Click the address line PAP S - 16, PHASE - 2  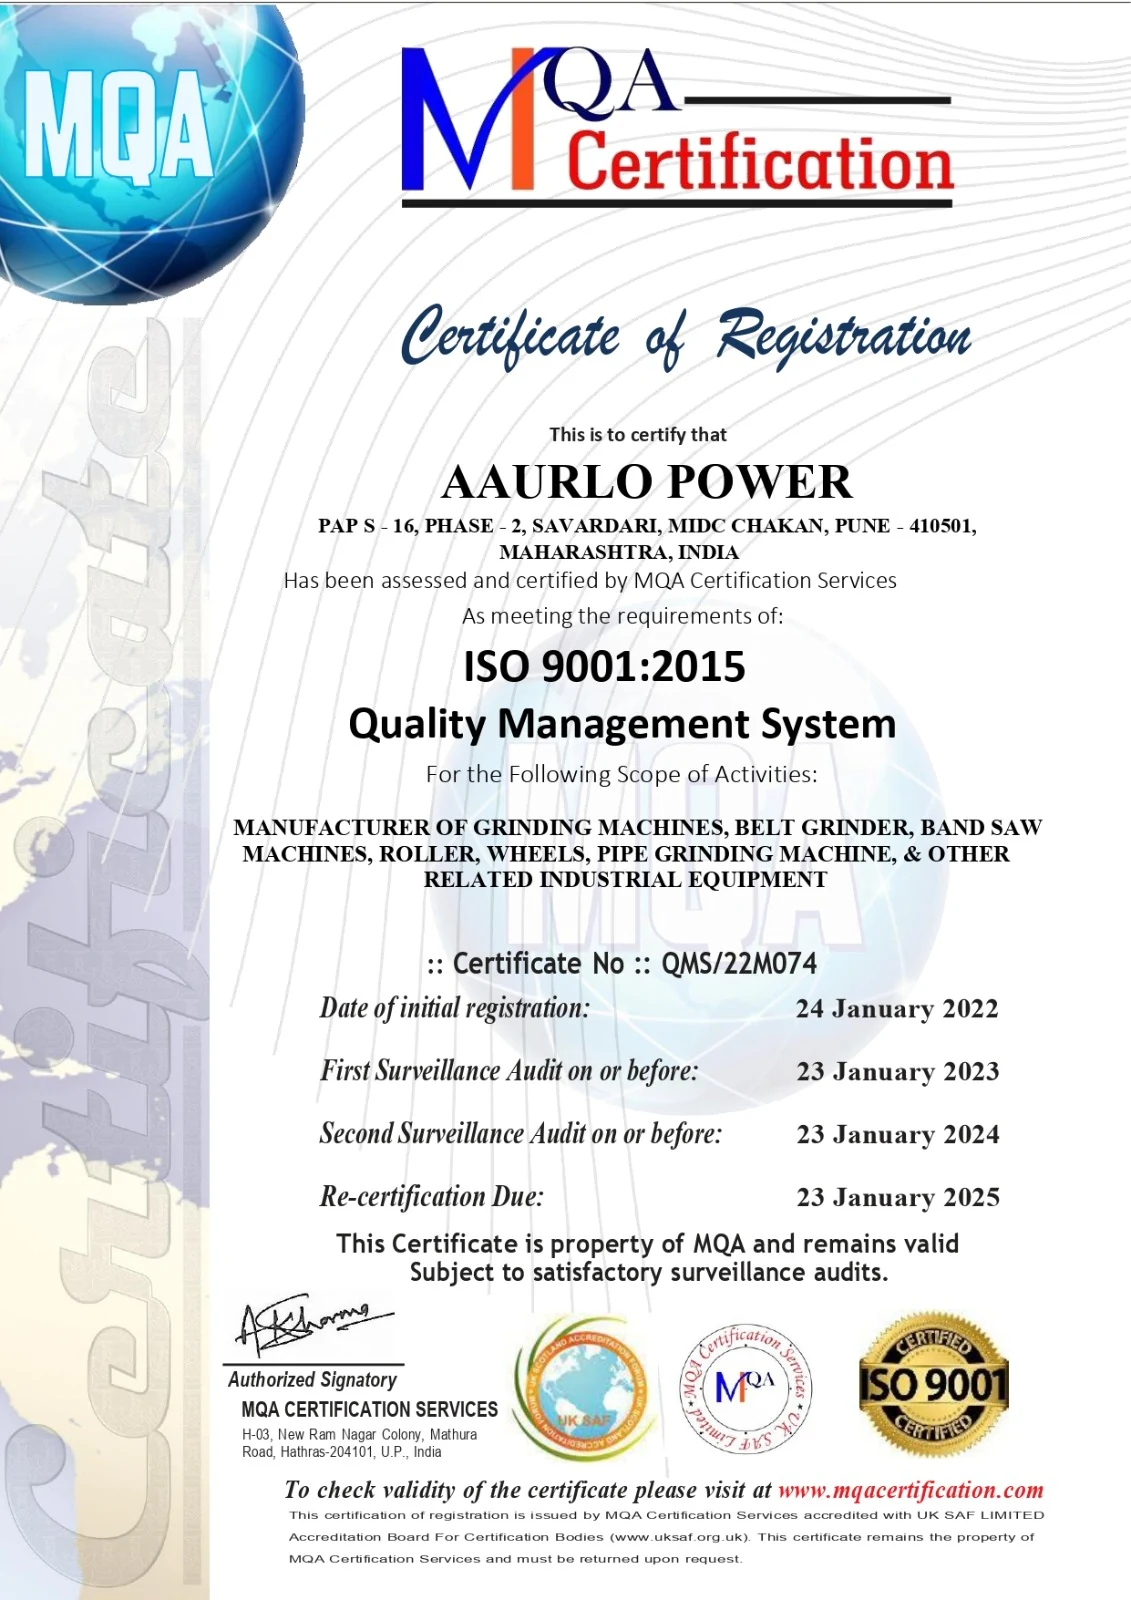point(647,526)
